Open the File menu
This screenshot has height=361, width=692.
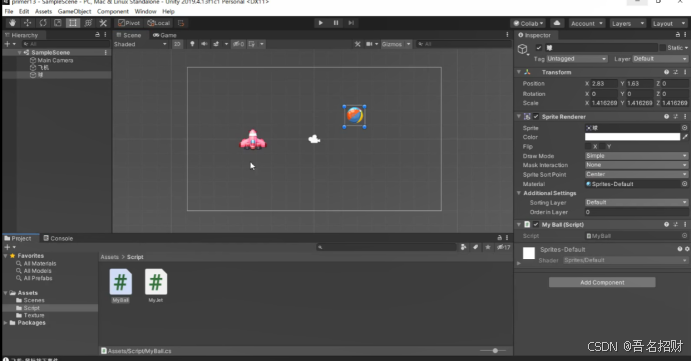point(9,11)
